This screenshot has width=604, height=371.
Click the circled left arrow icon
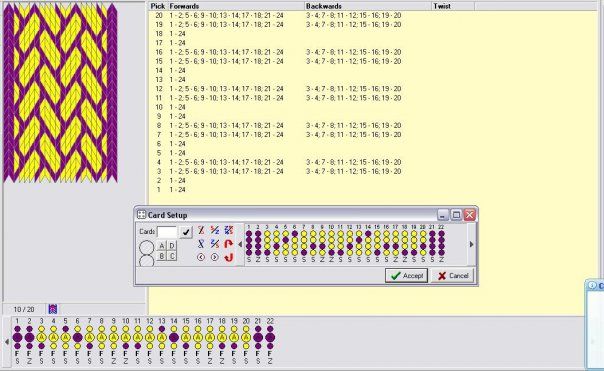pos(201,257)
